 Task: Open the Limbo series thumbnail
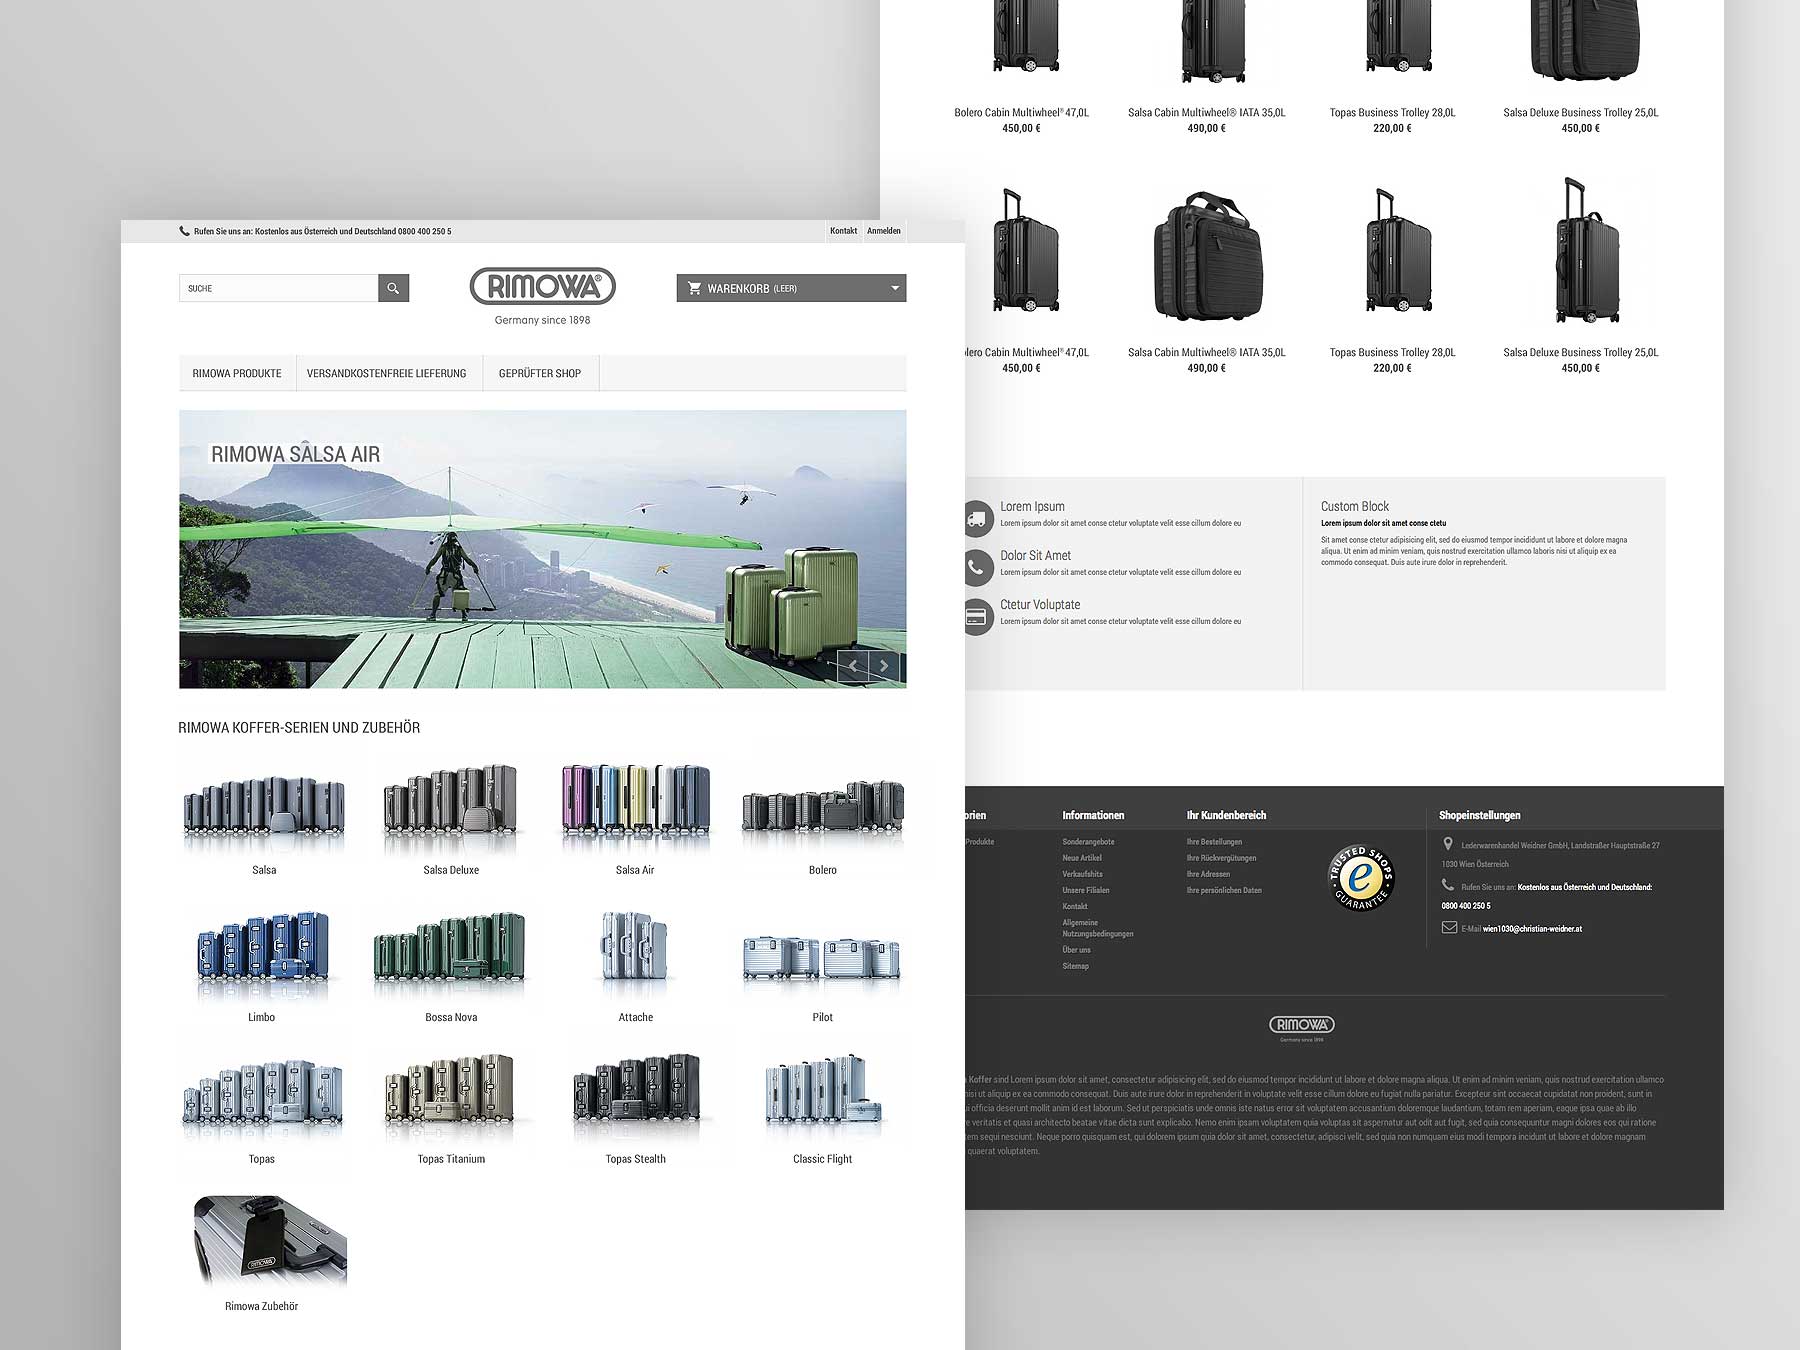pyautogui.click(x=262, y=950)
